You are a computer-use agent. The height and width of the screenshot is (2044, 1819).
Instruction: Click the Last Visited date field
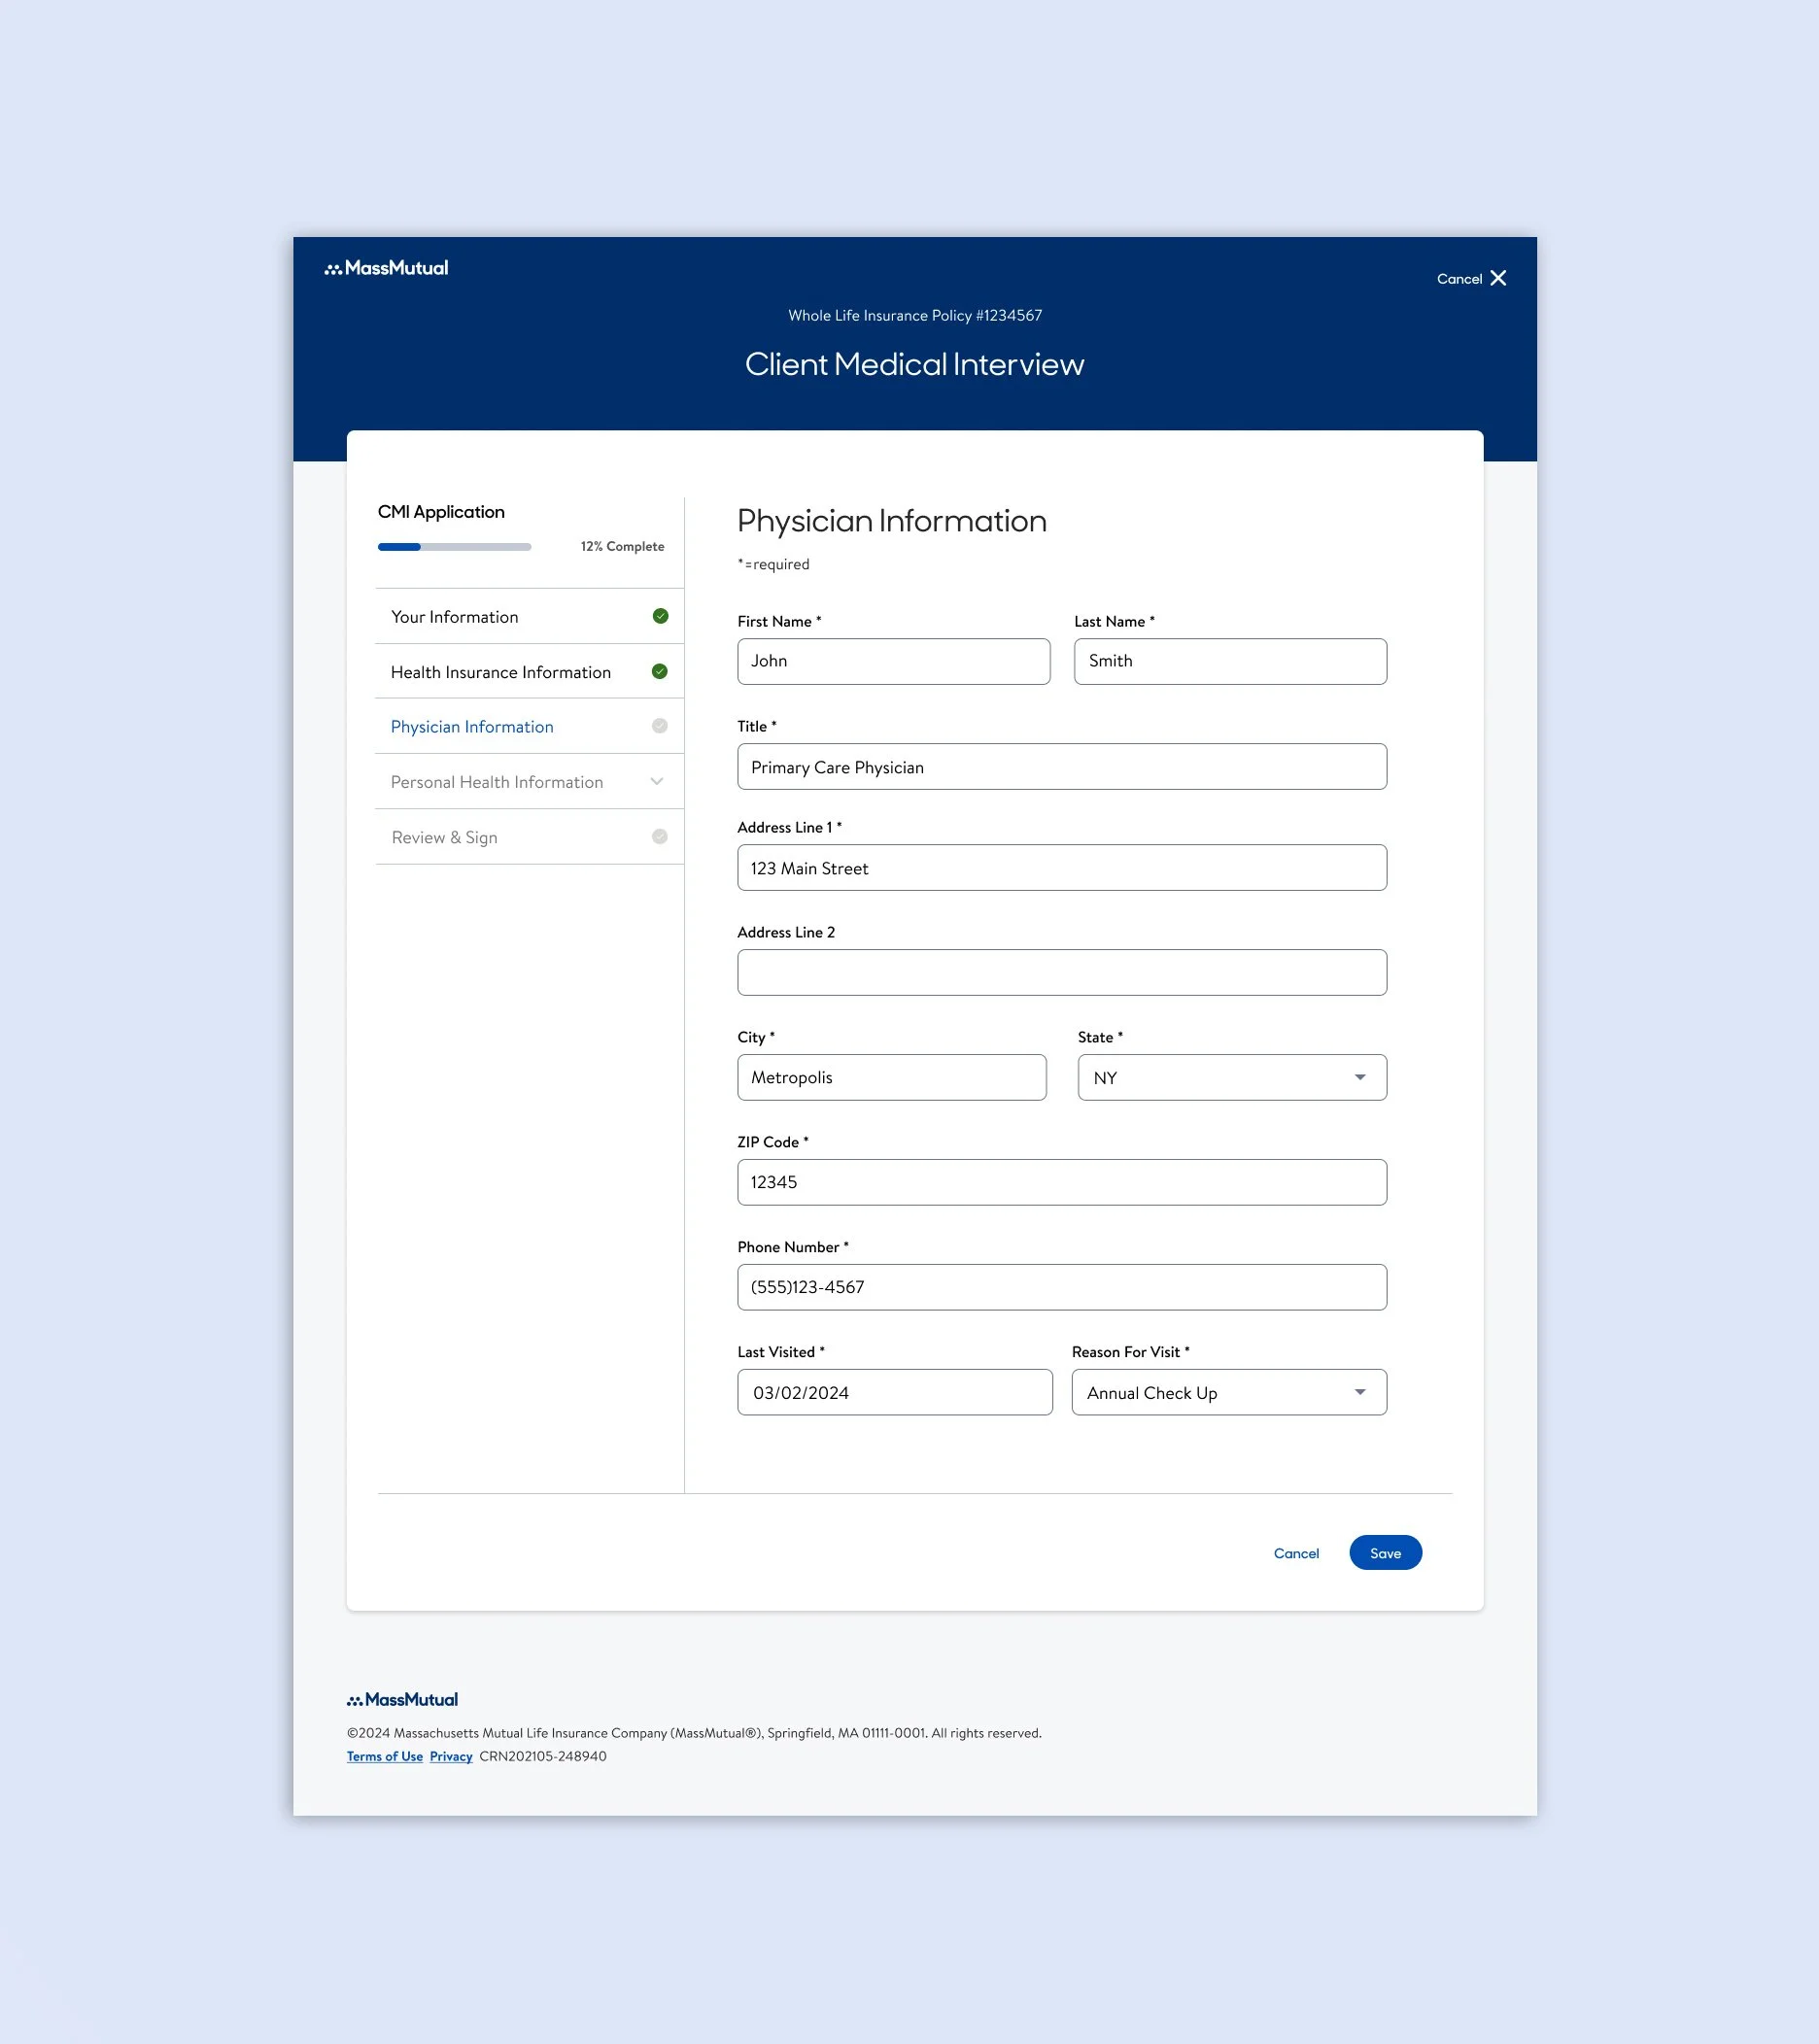coord(895,1392)
